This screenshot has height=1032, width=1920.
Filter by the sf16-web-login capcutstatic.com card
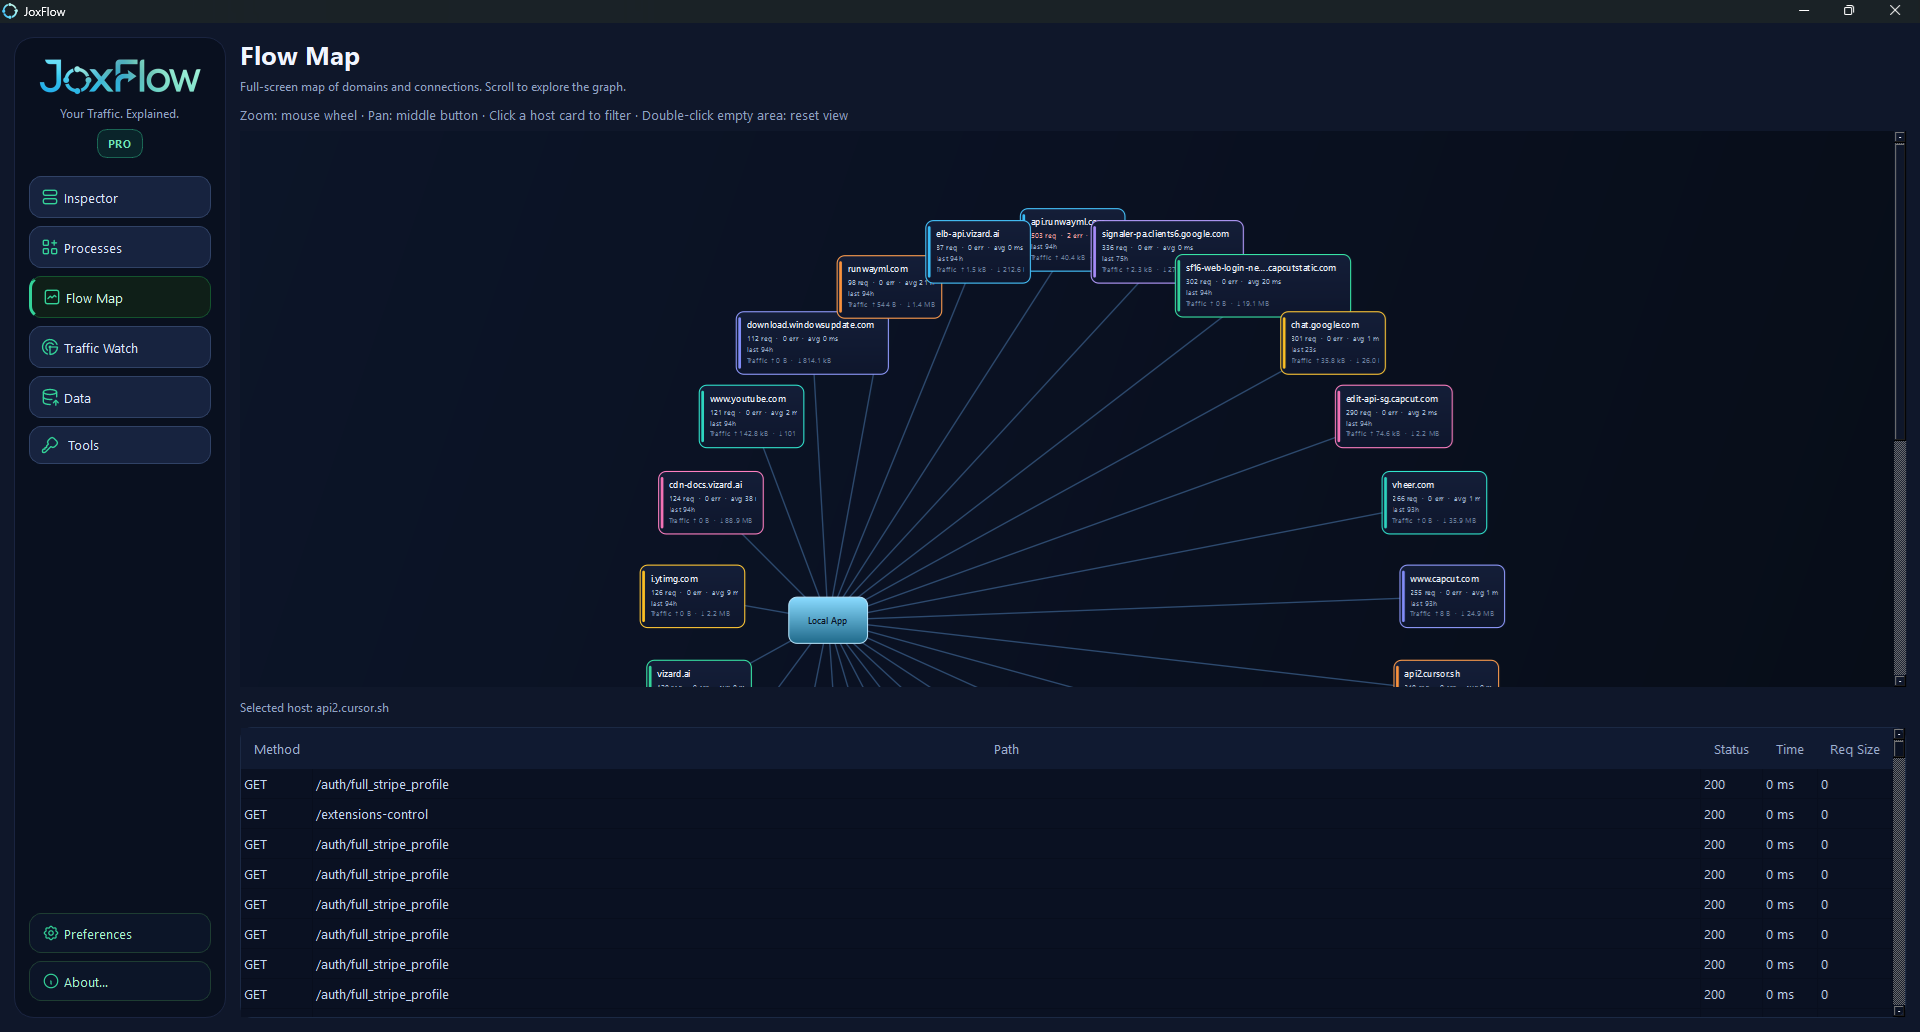(1263, 285)
